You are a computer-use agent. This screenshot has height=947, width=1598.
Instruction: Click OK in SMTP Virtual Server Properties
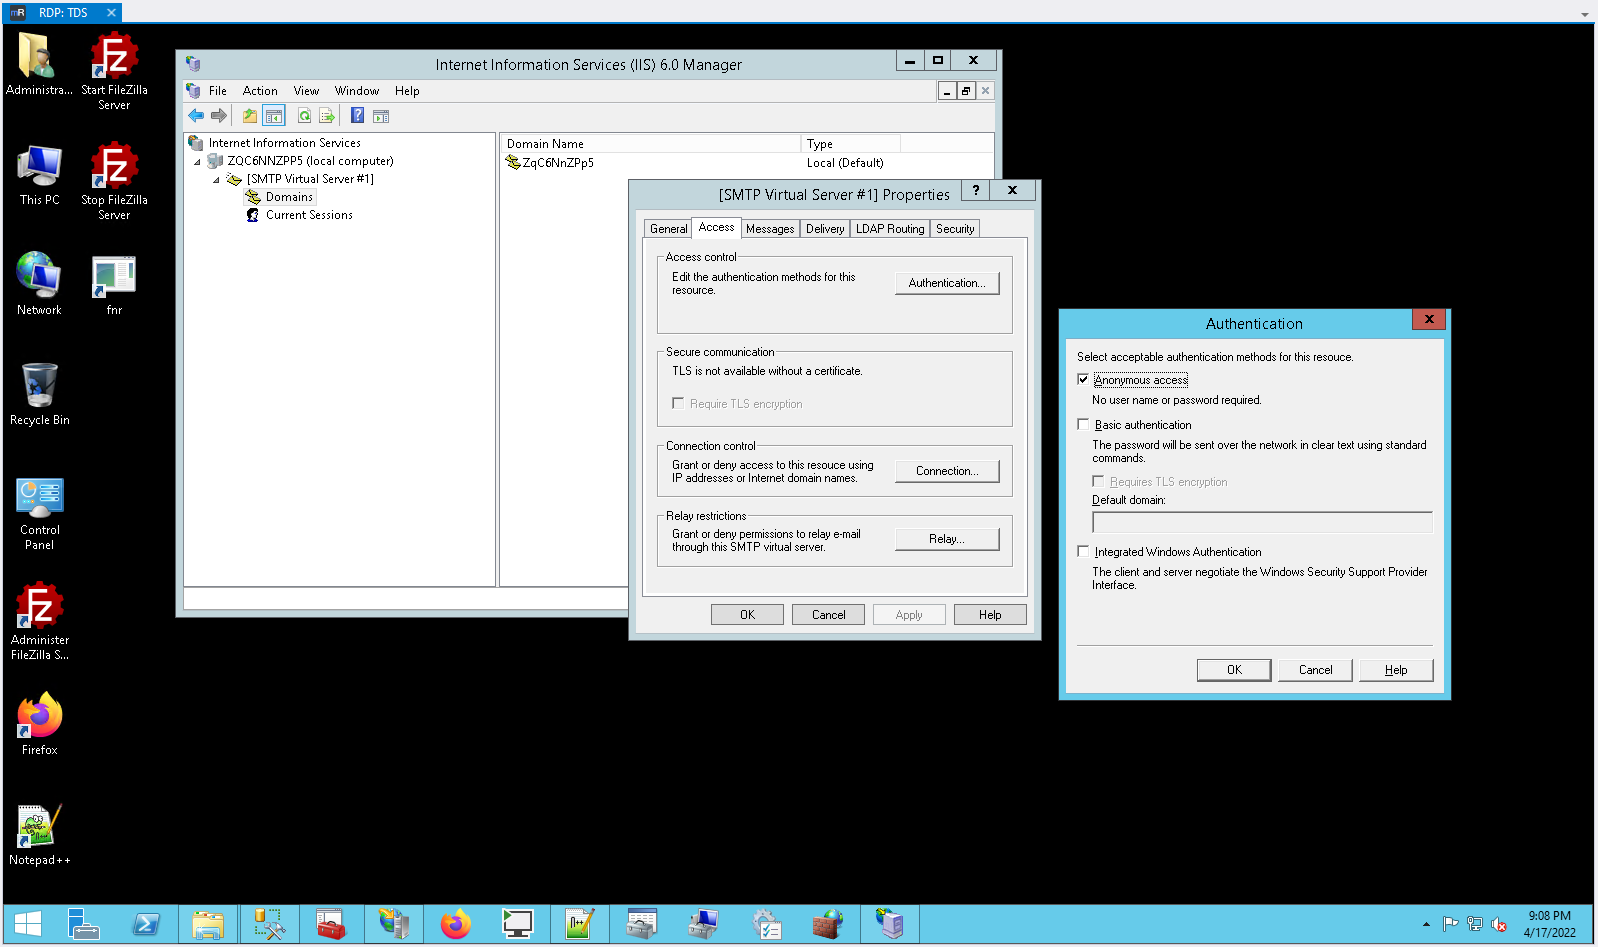coord(747,615)
